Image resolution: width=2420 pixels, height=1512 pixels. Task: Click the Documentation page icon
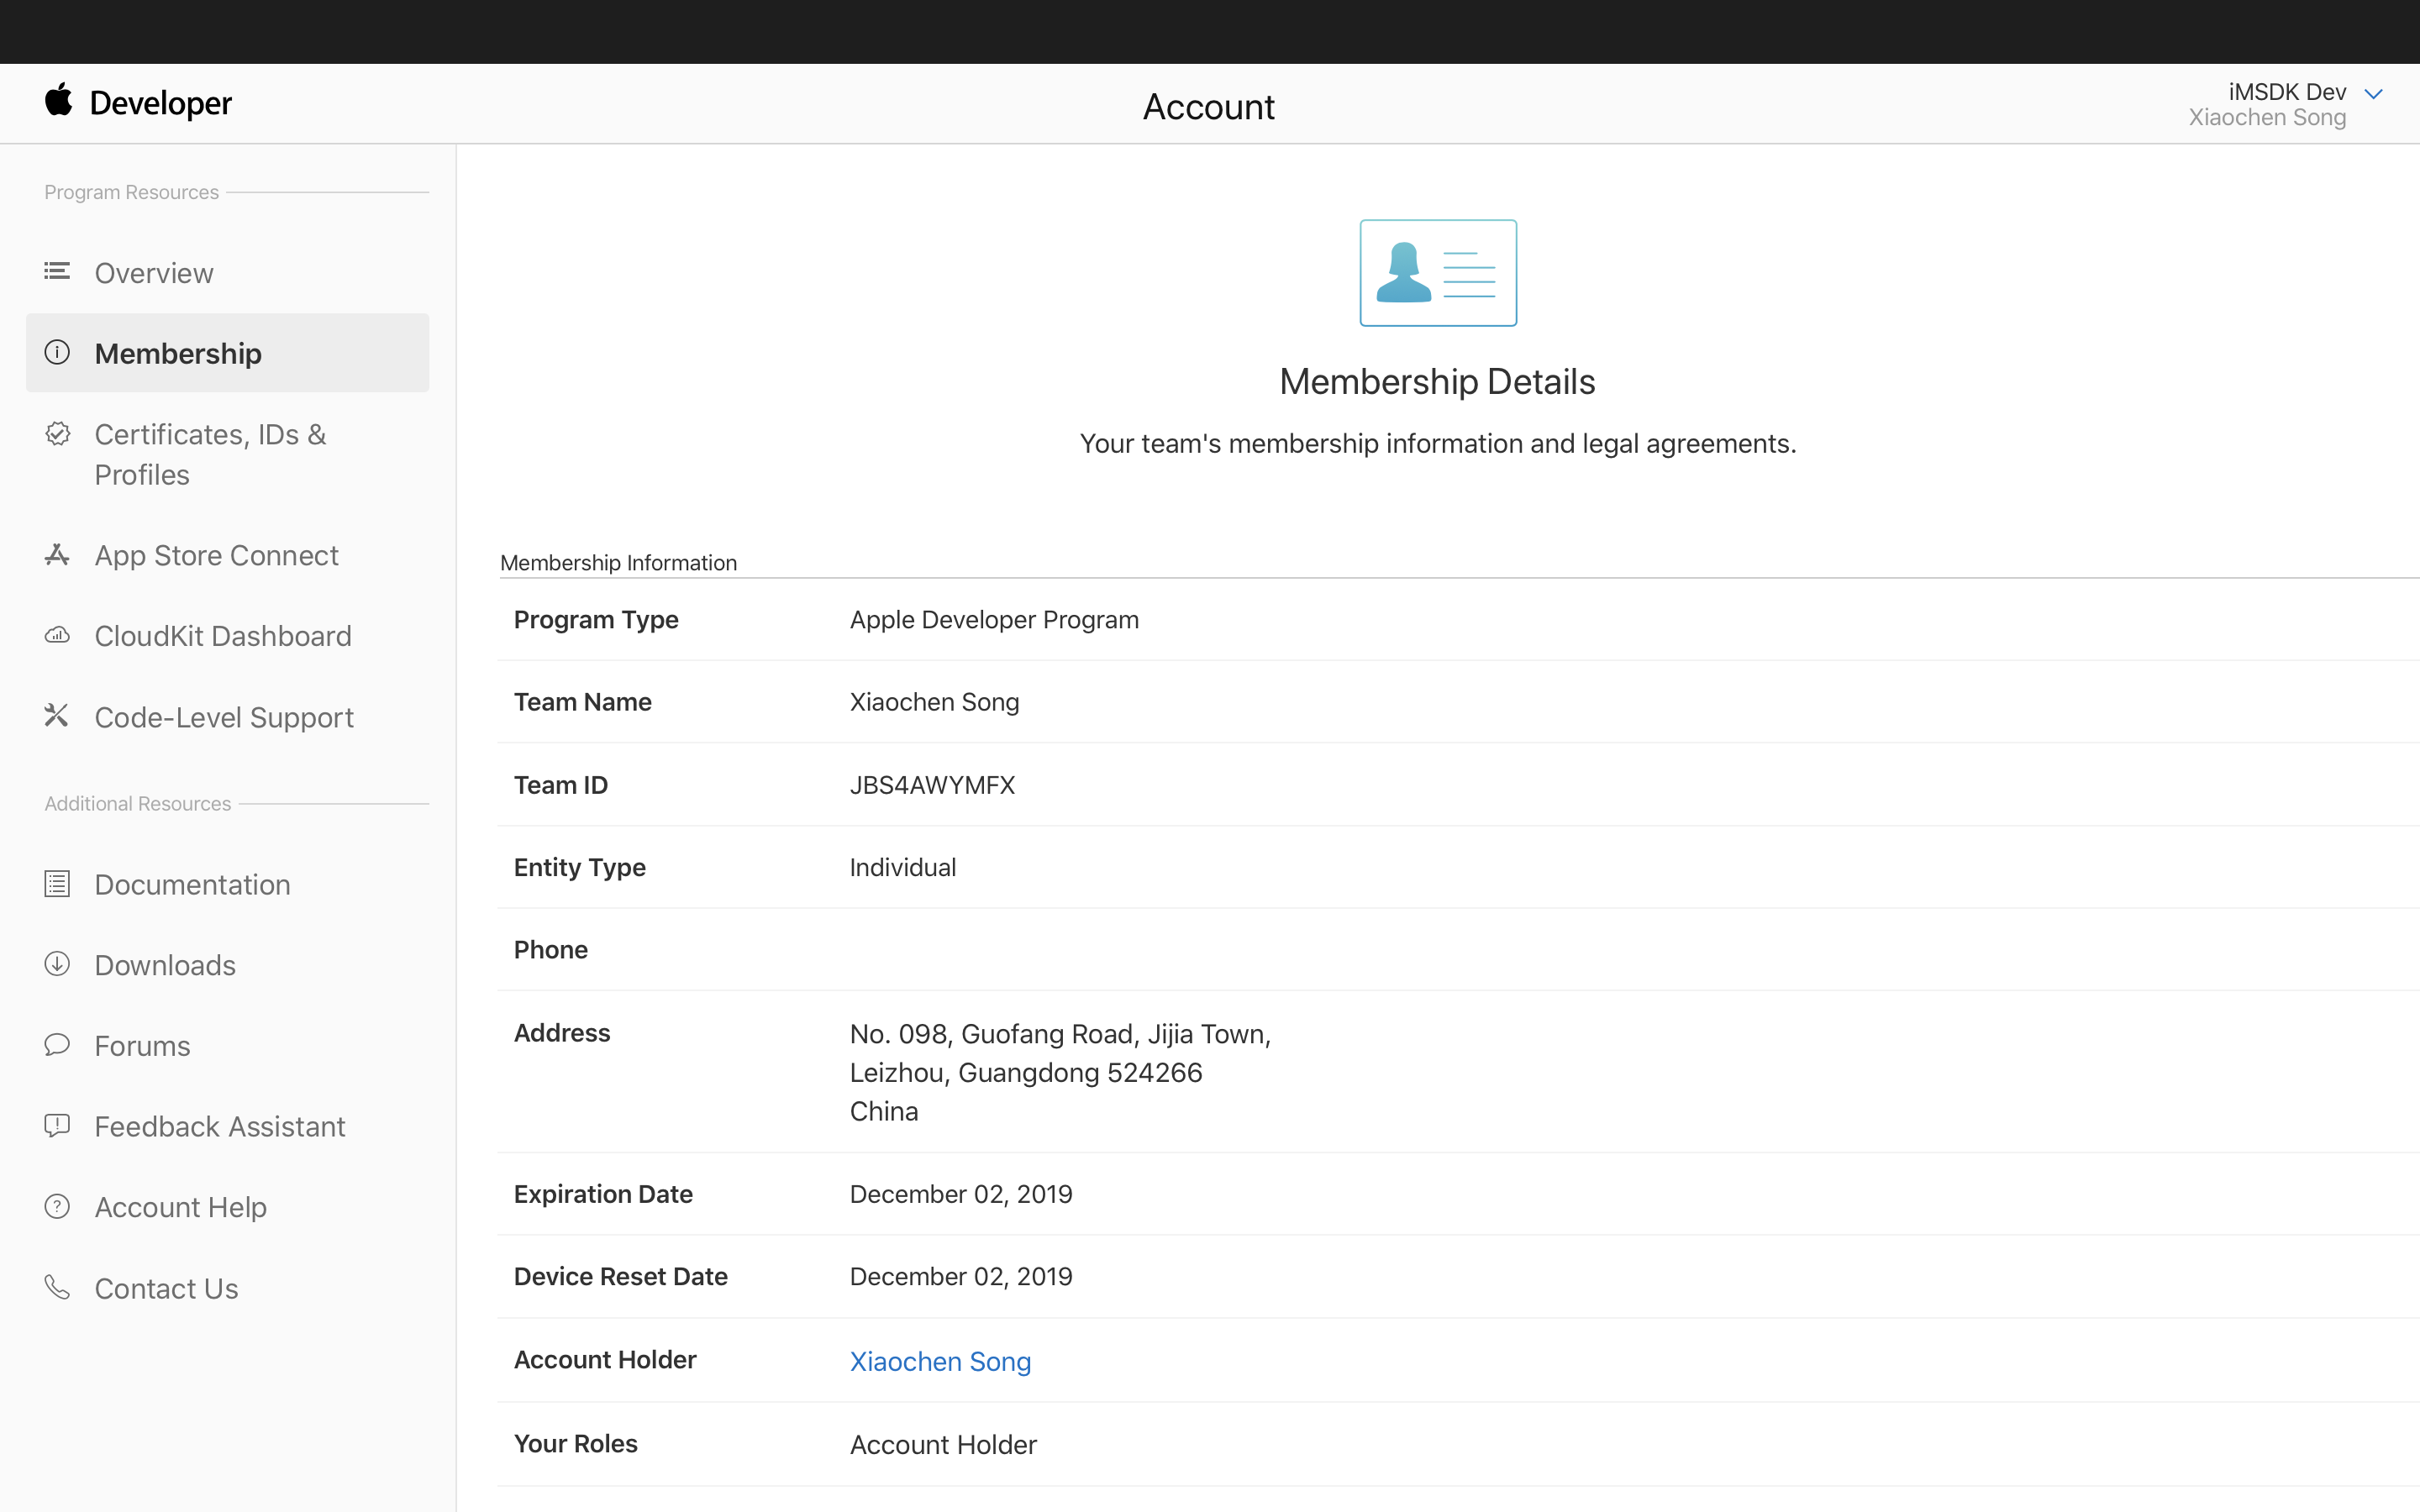coord(57,884)
